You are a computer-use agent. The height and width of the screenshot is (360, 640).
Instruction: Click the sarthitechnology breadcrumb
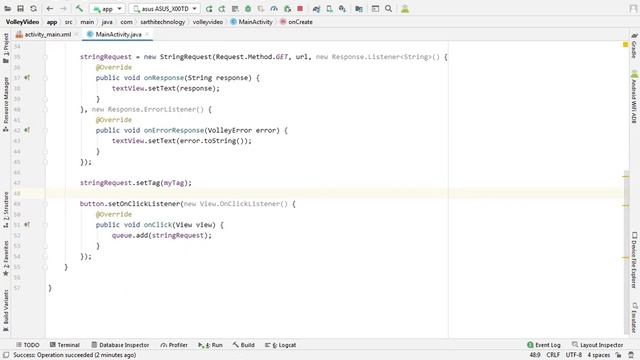[162, 22]
